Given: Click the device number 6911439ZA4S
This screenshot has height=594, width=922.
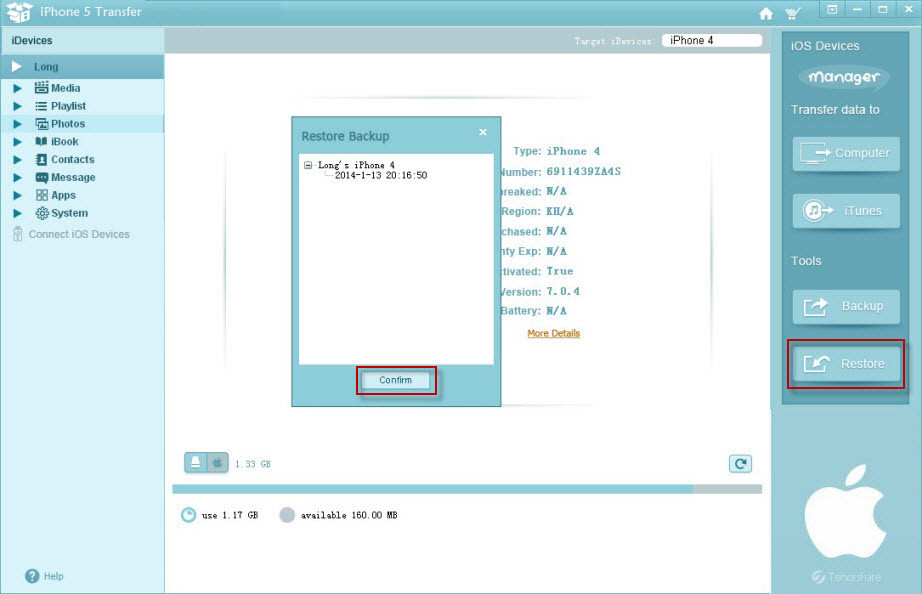Looking at the screenshot, I should click(x=583, y=172).
